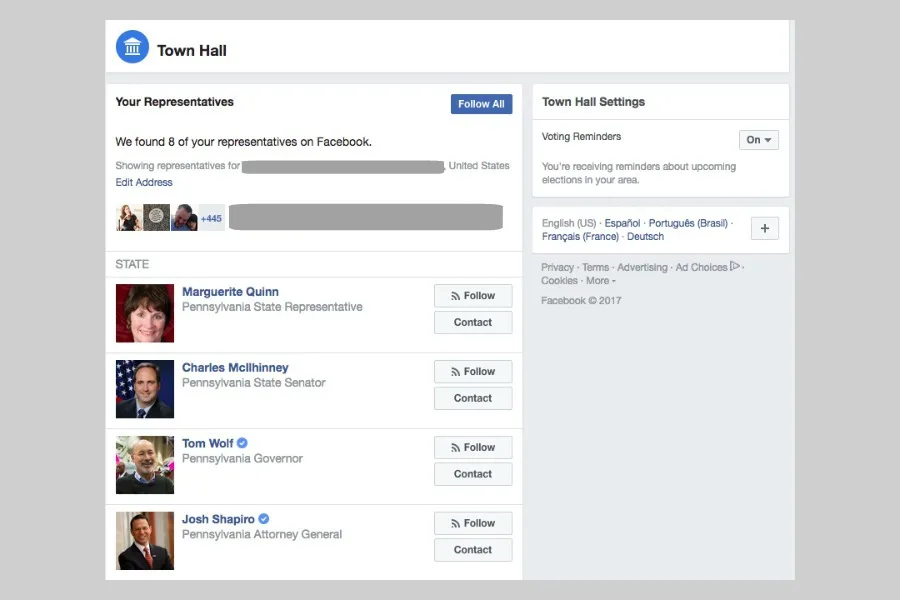Viewport: 900px width, 600px height.
Task: Click the Town Hall building icon
Action: click(x=132, y=46)
